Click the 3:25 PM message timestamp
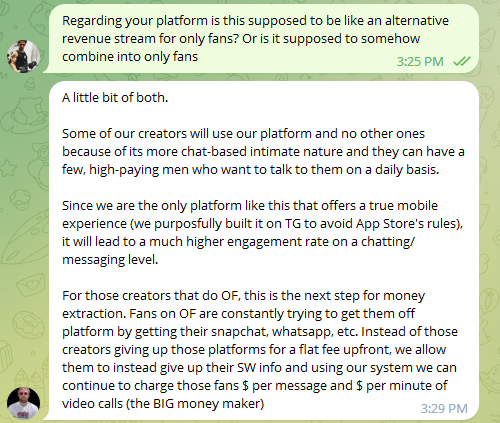The width and height of the screenshot is (500, 423). tap(420, 62)
